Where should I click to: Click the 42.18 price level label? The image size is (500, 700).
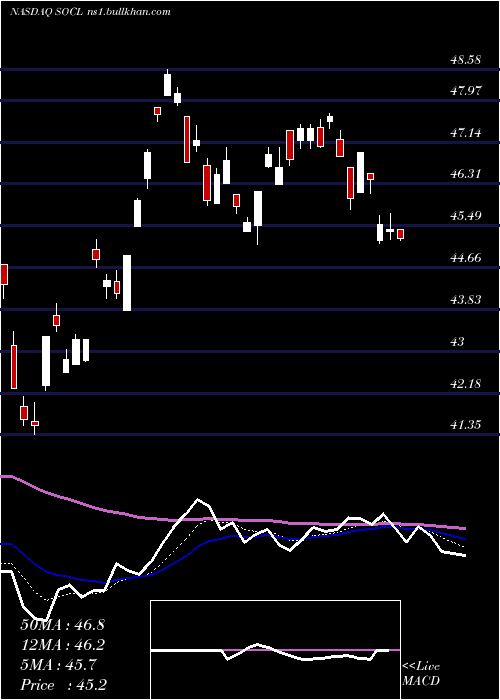coord(466,383)
